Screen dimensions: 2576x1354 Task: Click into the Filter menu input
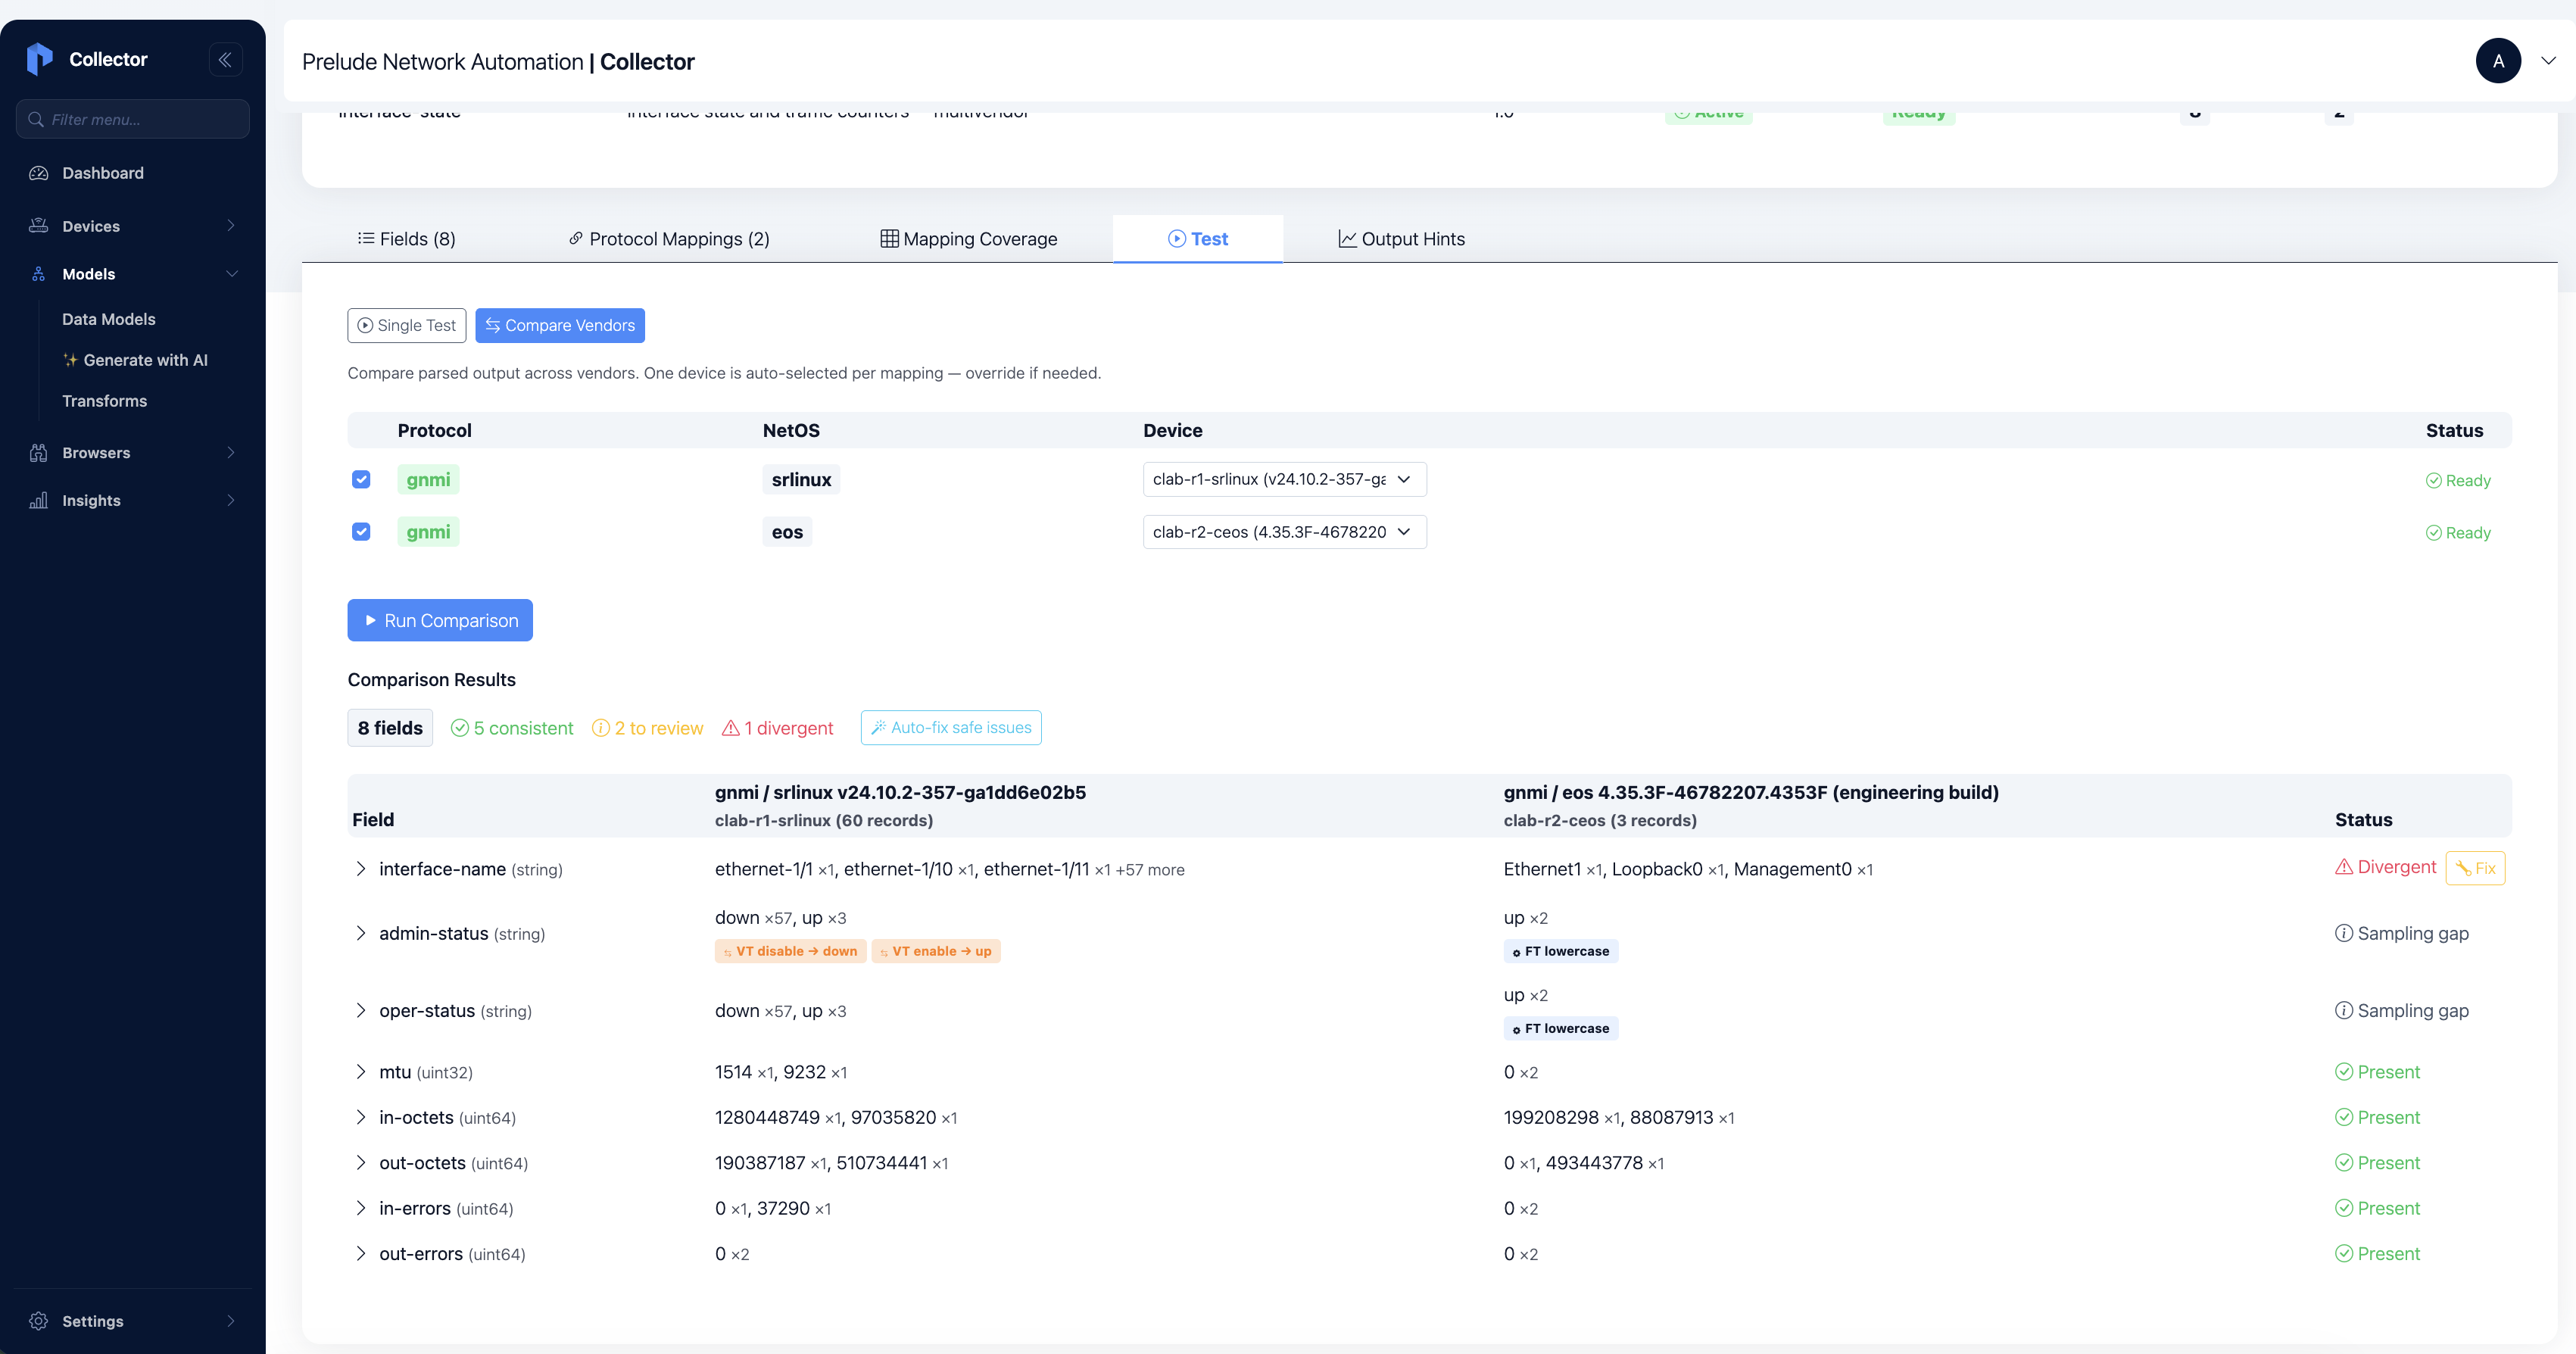click(133, 119)
